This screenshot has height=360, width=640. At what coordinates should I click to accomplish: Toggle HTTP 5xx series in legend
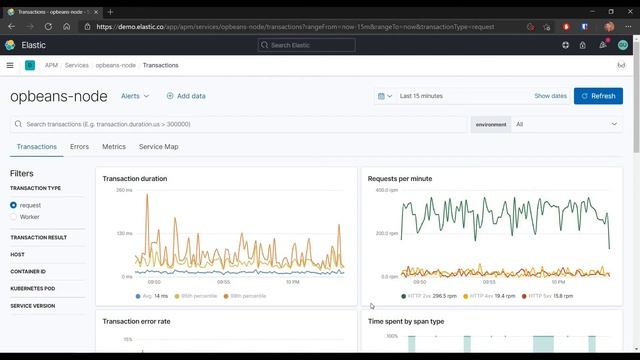coord(547,296)
